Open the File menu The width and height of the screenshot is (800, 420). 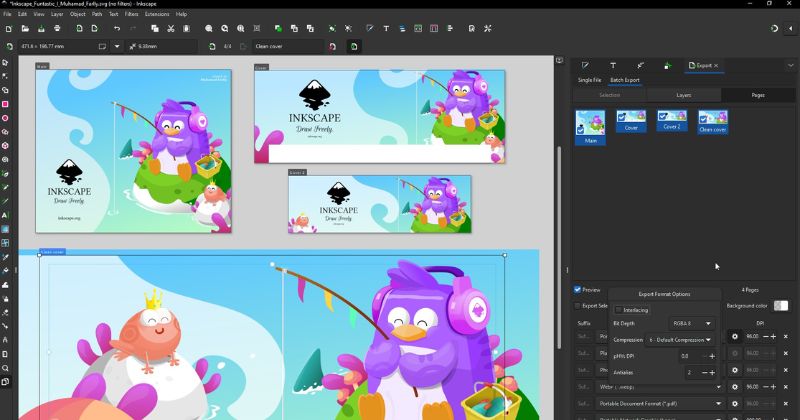pyautogui.click(x=7, y=14)
